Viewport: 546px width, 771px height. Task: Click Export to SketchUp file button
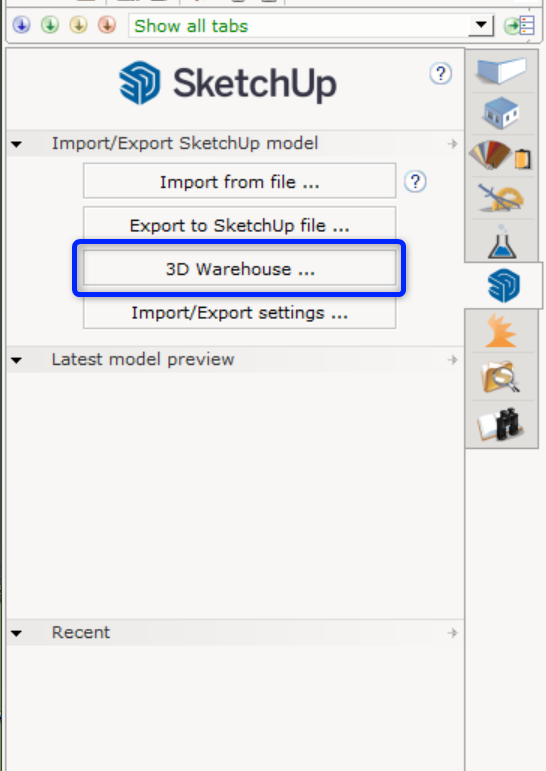240,224
